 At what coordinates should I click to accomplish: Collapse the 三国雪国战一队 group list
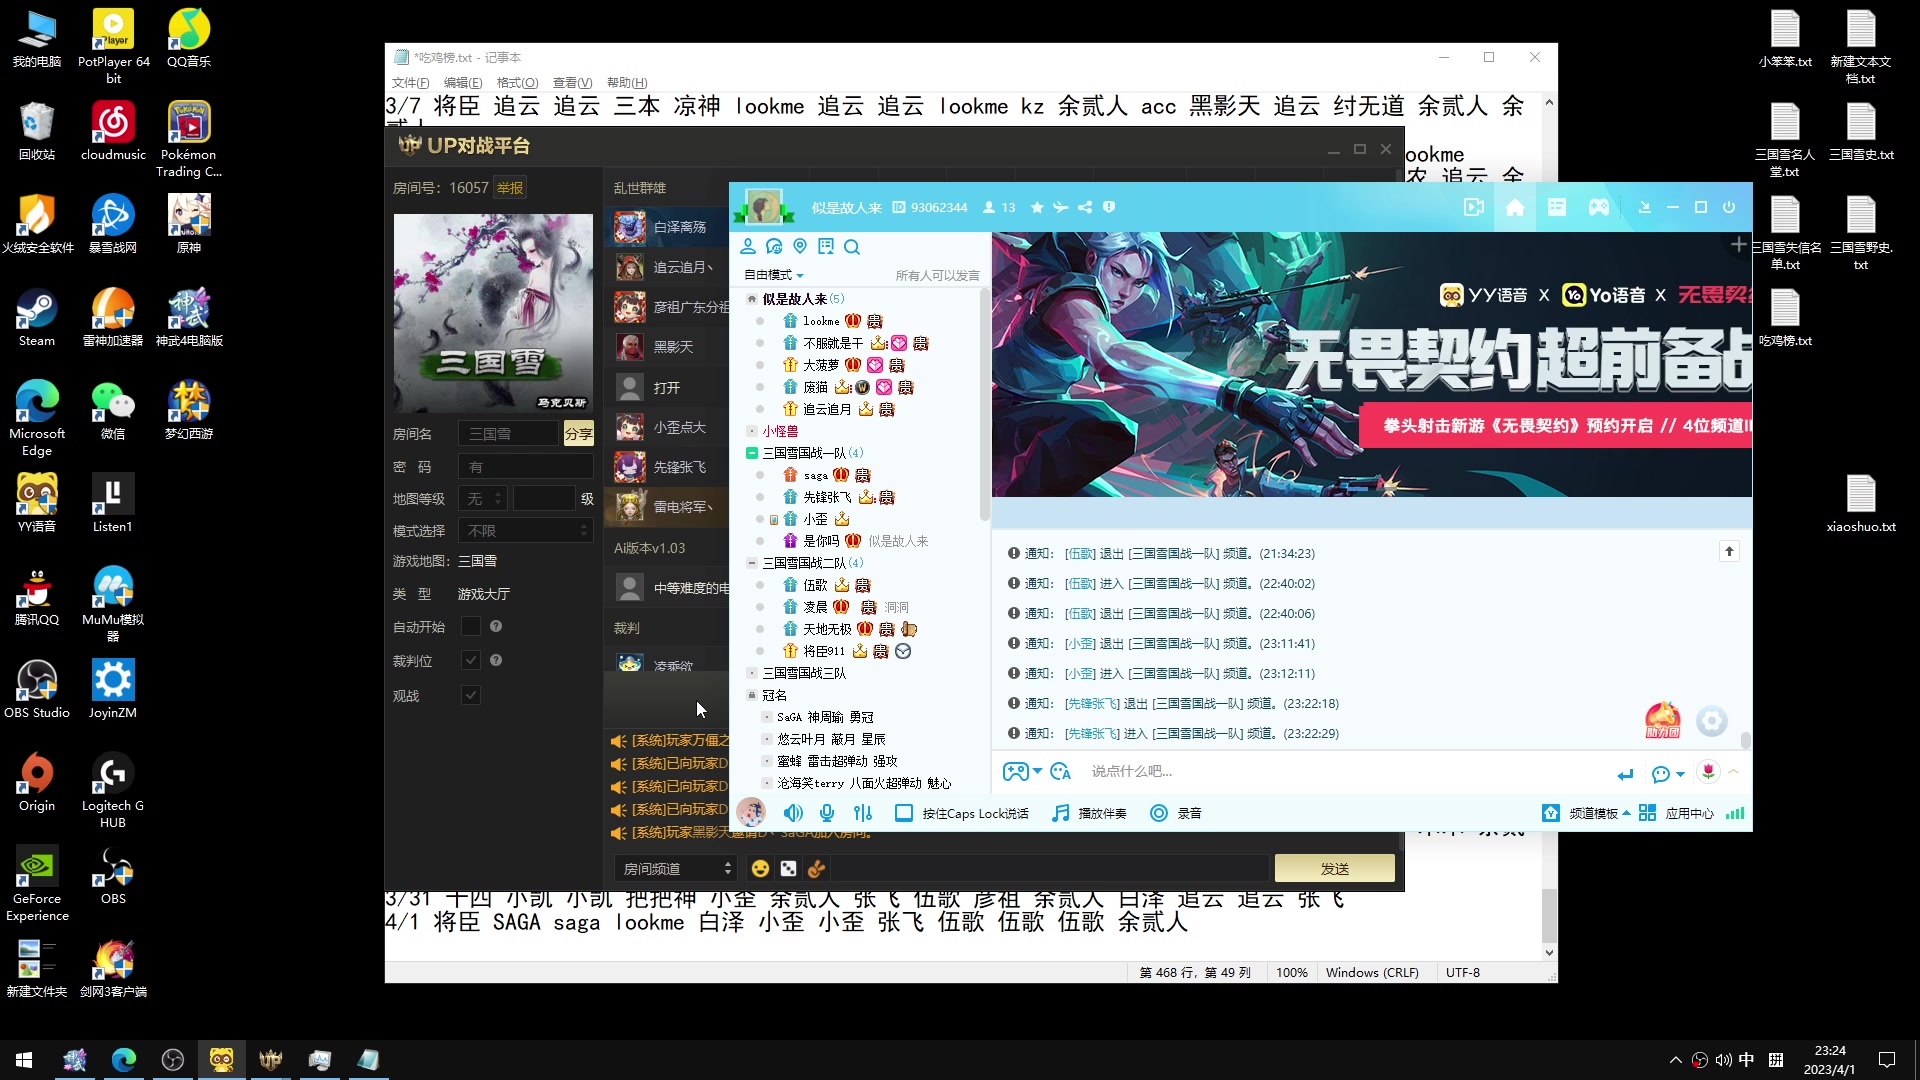point(752,452)
